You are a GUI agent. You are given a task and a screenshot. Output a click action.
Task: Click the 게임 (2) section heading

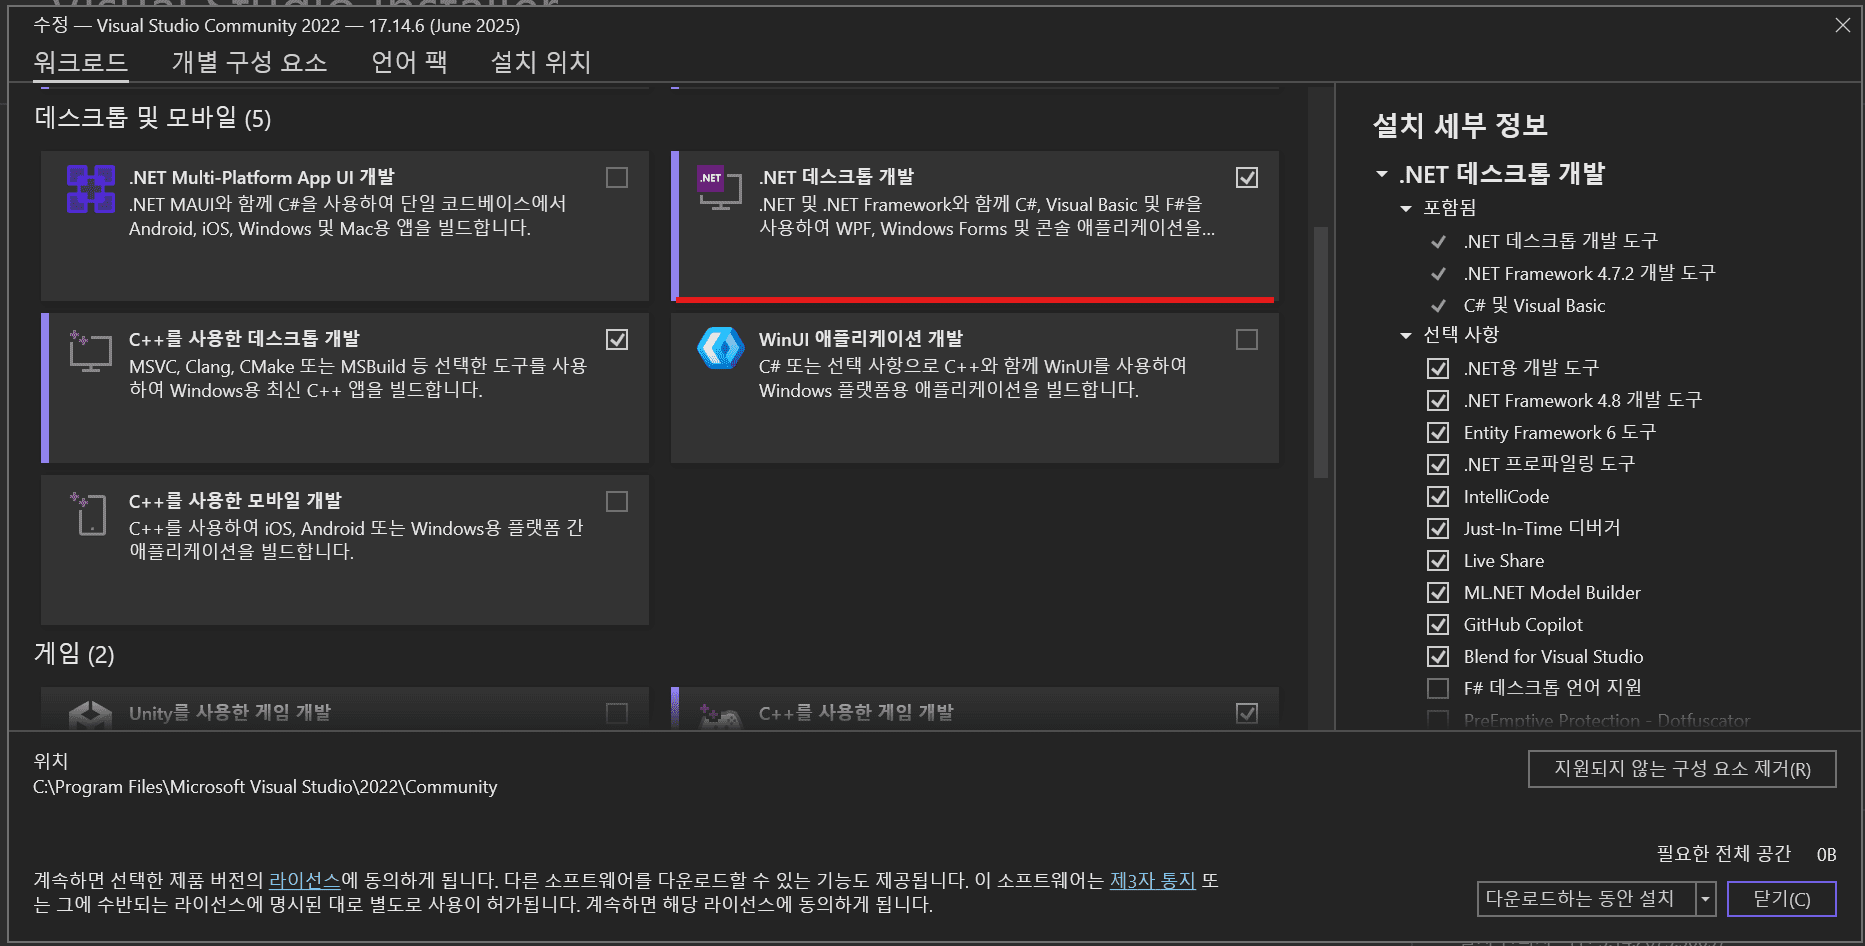[74, 654]
